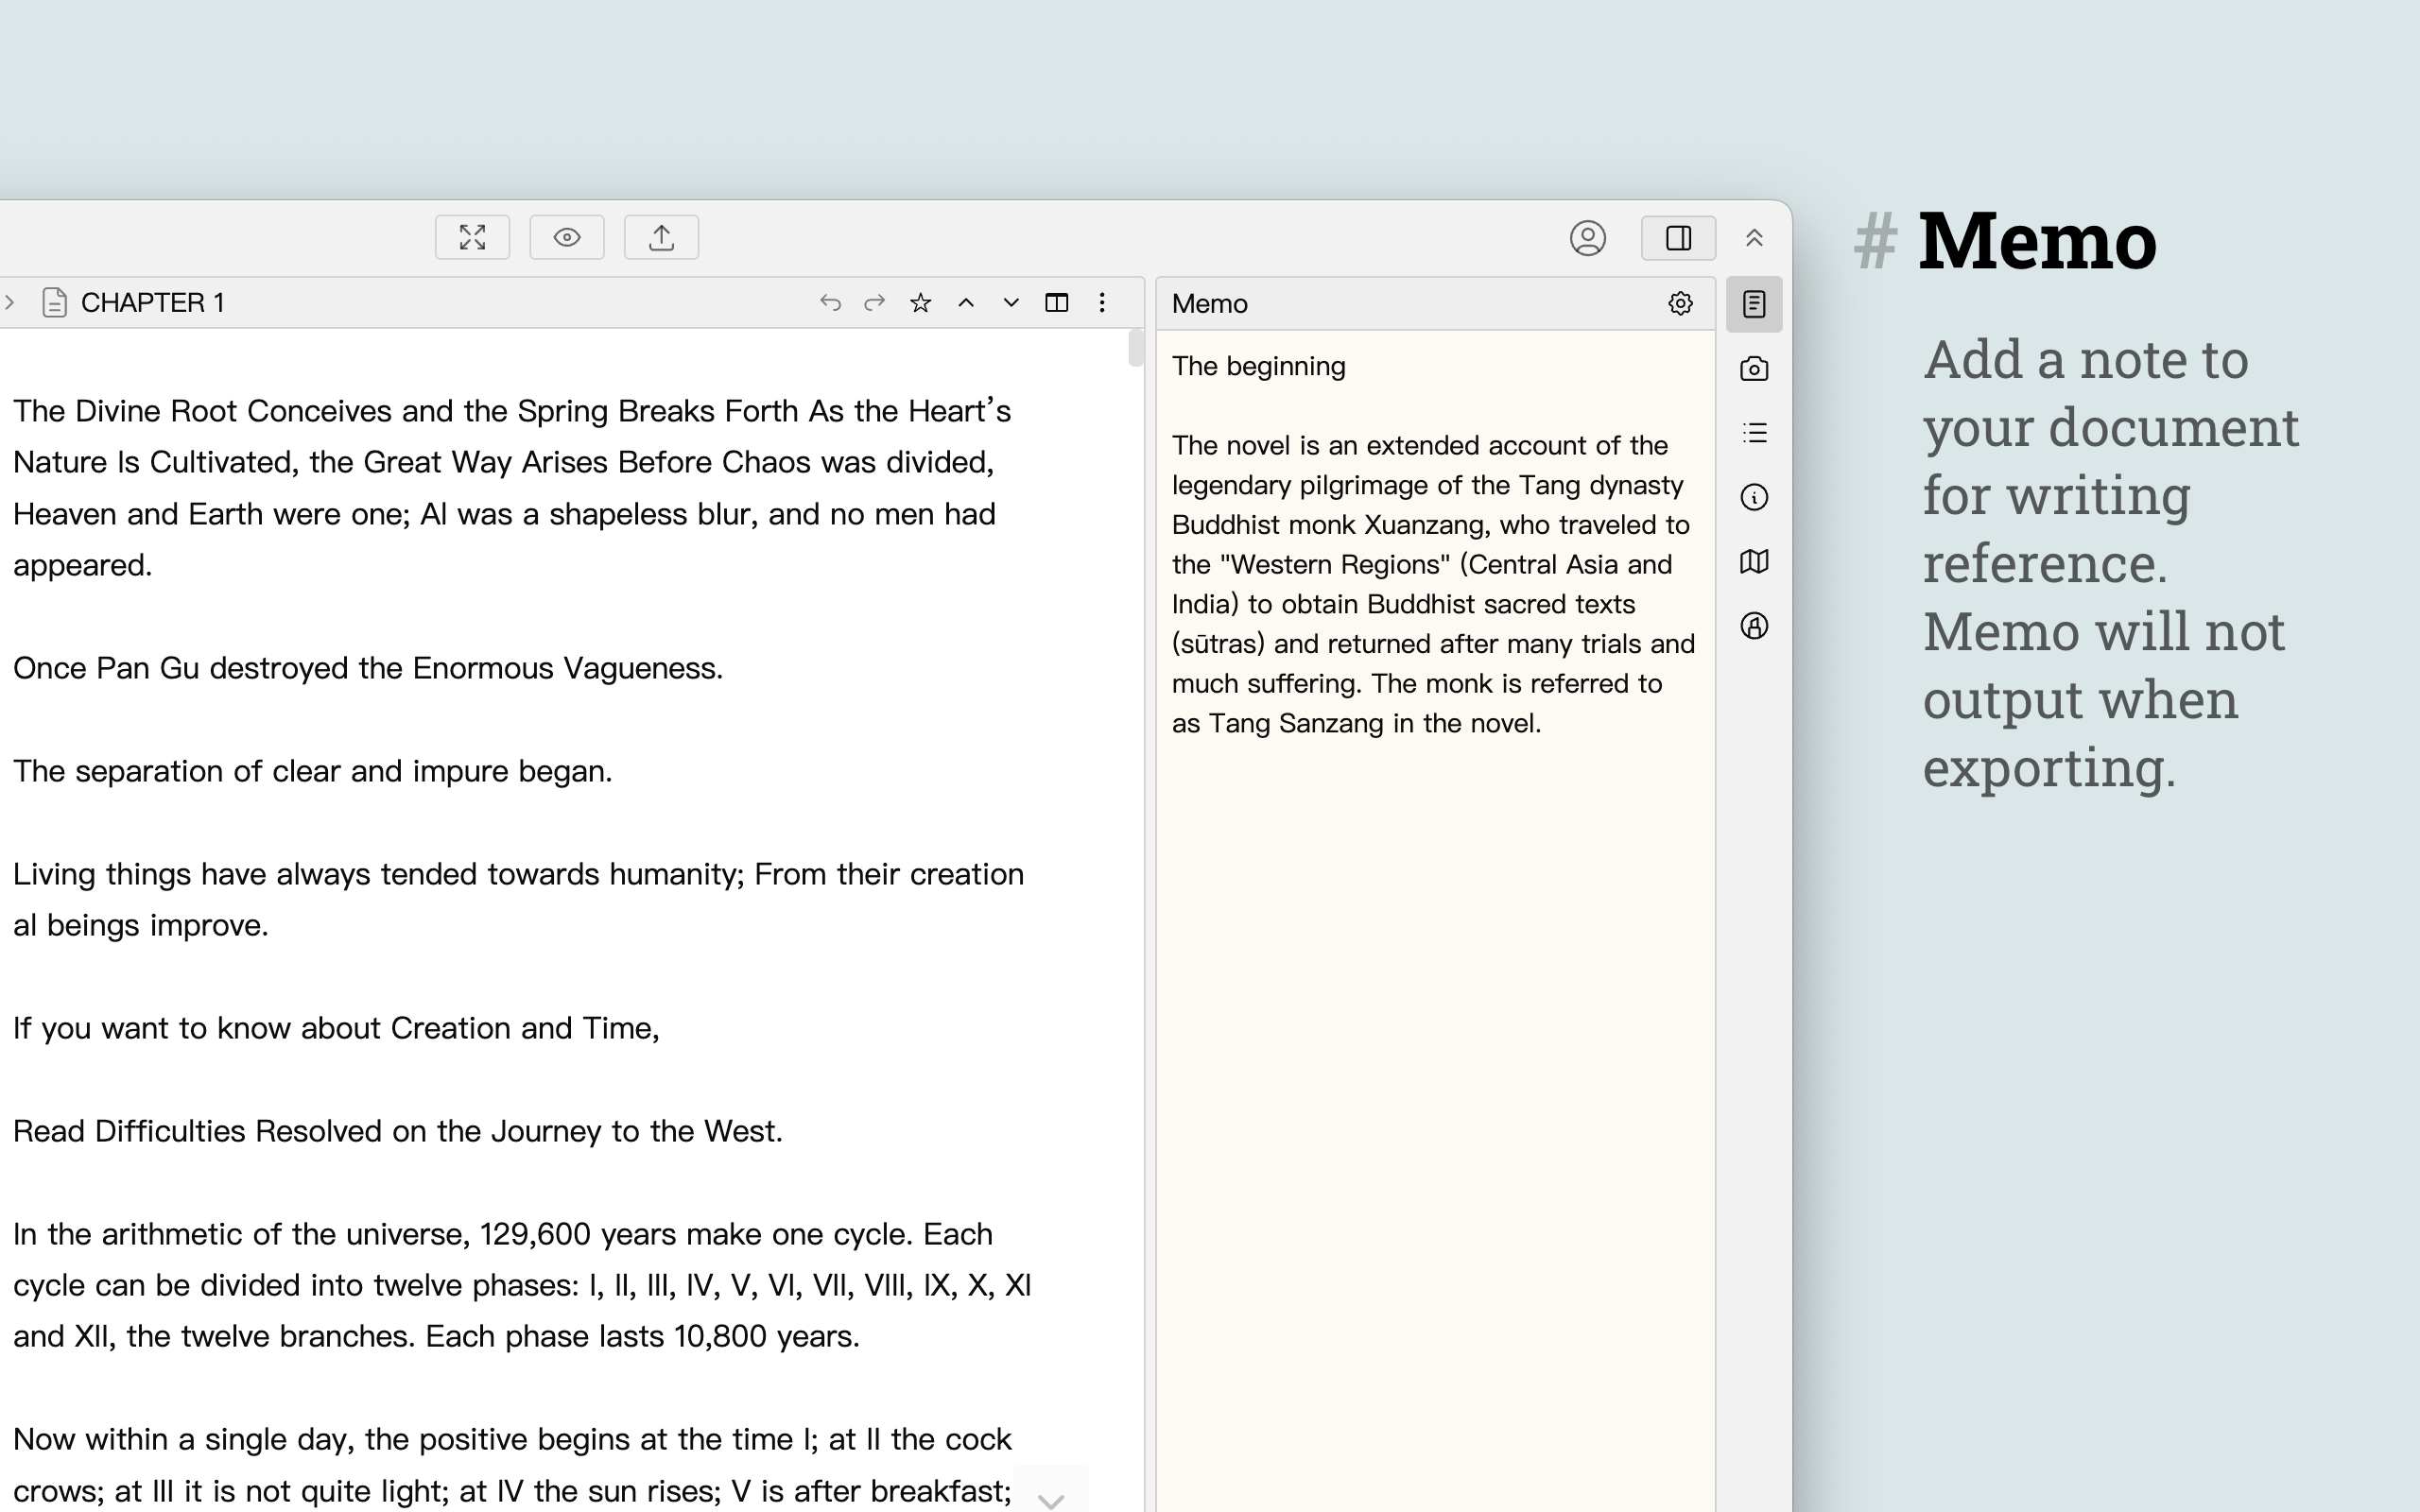This screenshot has width=2420, height=1512.
Task: Enter fullscreen focus mode
Action: [x=472, y=237]
